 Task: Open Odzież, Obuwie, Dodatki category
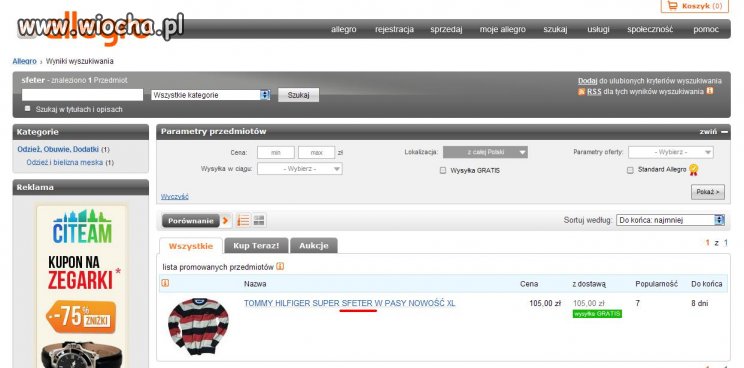point(58,149)
